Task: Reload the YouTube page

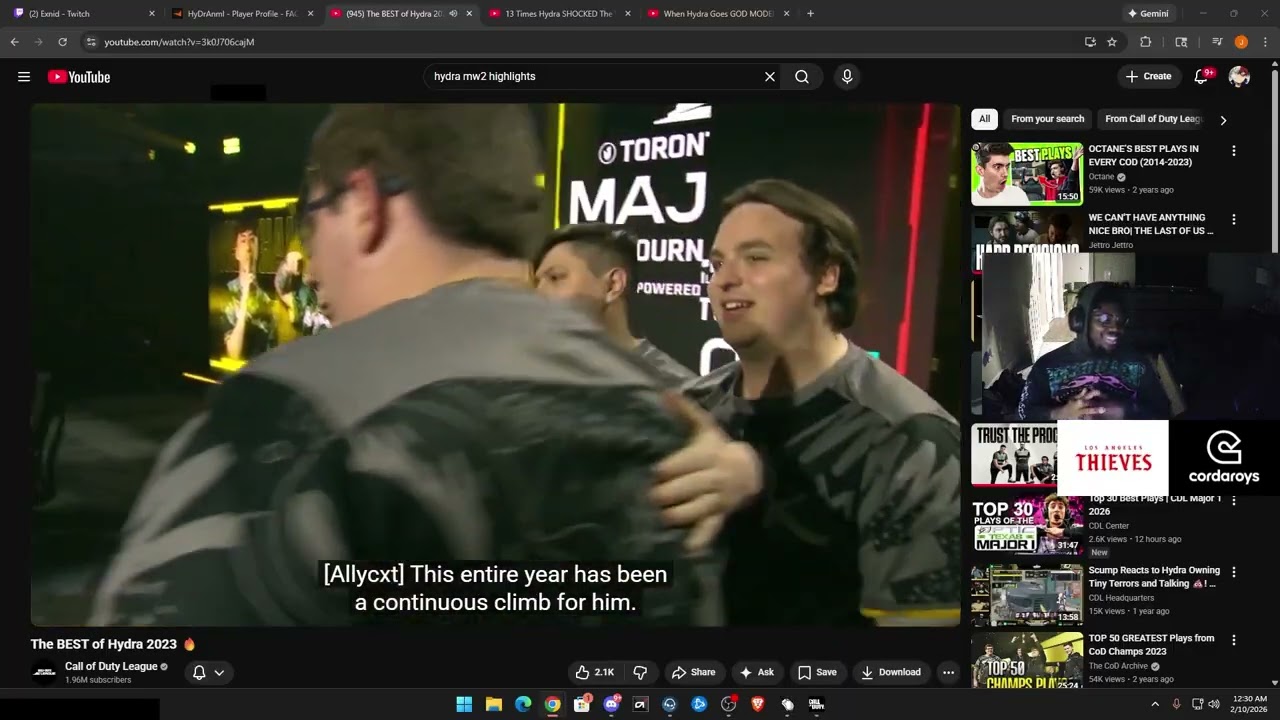Action: coord(62,42)
